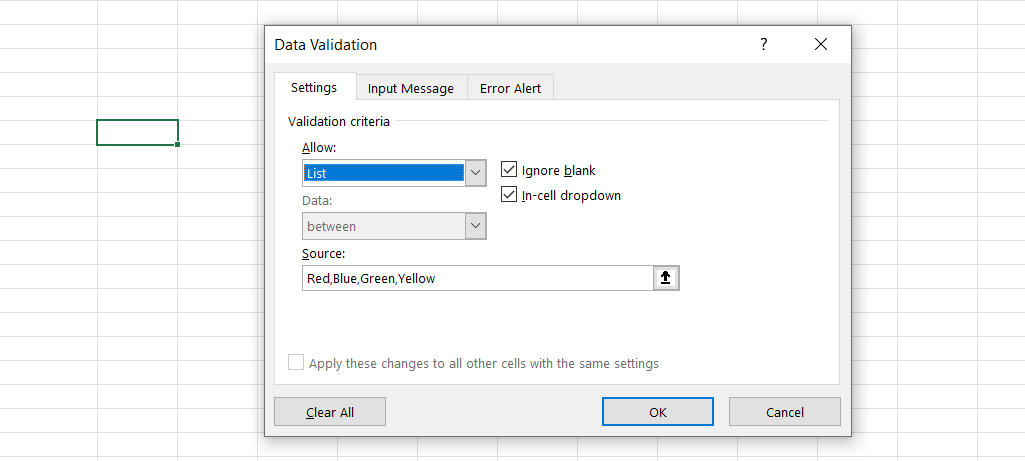Viewport: 1025px width, 461px height.
Task: Check Apply these changes to all other cells
Action: tap(296, 363)
